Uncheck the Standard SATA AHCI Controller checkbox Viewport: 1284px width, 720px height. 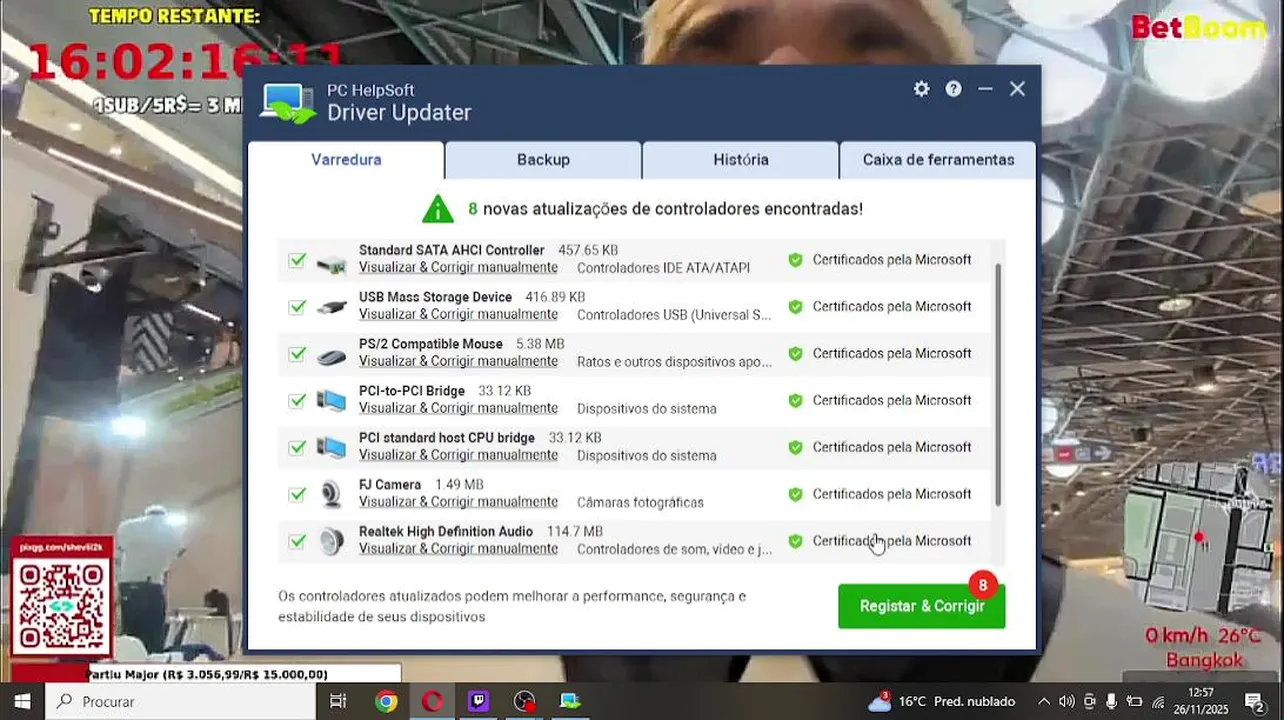click(x=297, y=260)
